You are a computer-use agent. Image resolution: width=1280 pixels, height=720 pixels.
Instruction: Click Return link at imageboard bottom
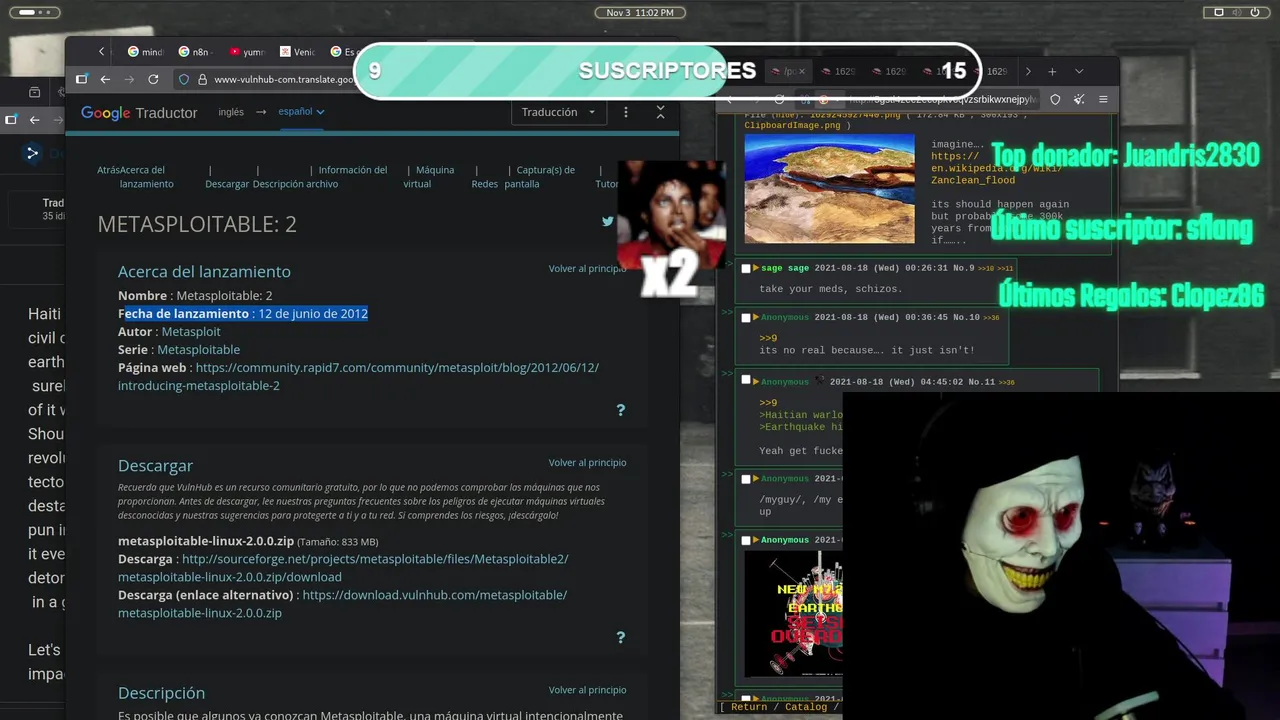749,707
